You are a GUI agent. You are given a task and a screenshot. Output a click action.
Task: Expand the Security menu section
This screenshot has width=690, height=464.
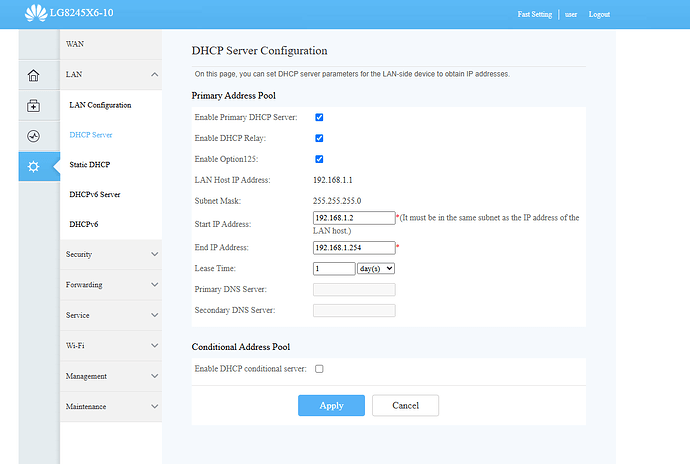pyautogui.click(x=111, y=254)
